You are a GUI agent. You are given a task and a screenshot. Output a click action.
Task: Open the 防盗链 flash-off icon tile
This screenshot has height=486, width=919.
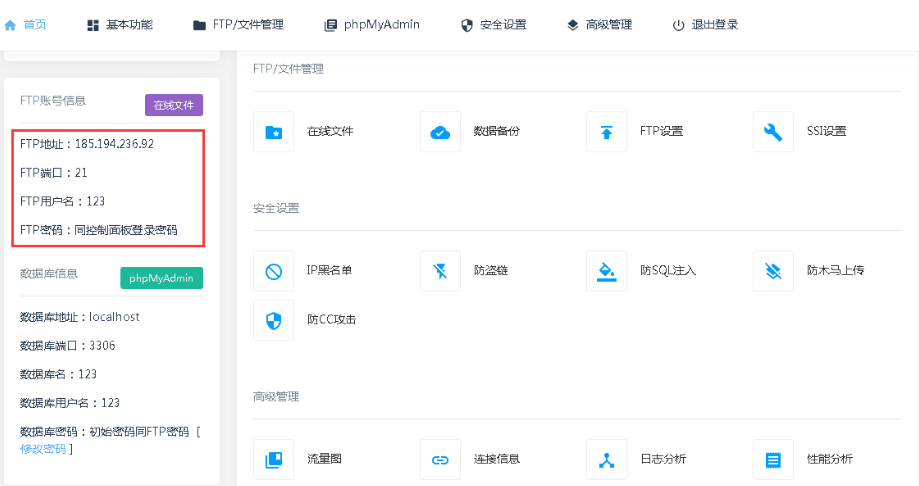pyautogui.click(x=440, y=271)
